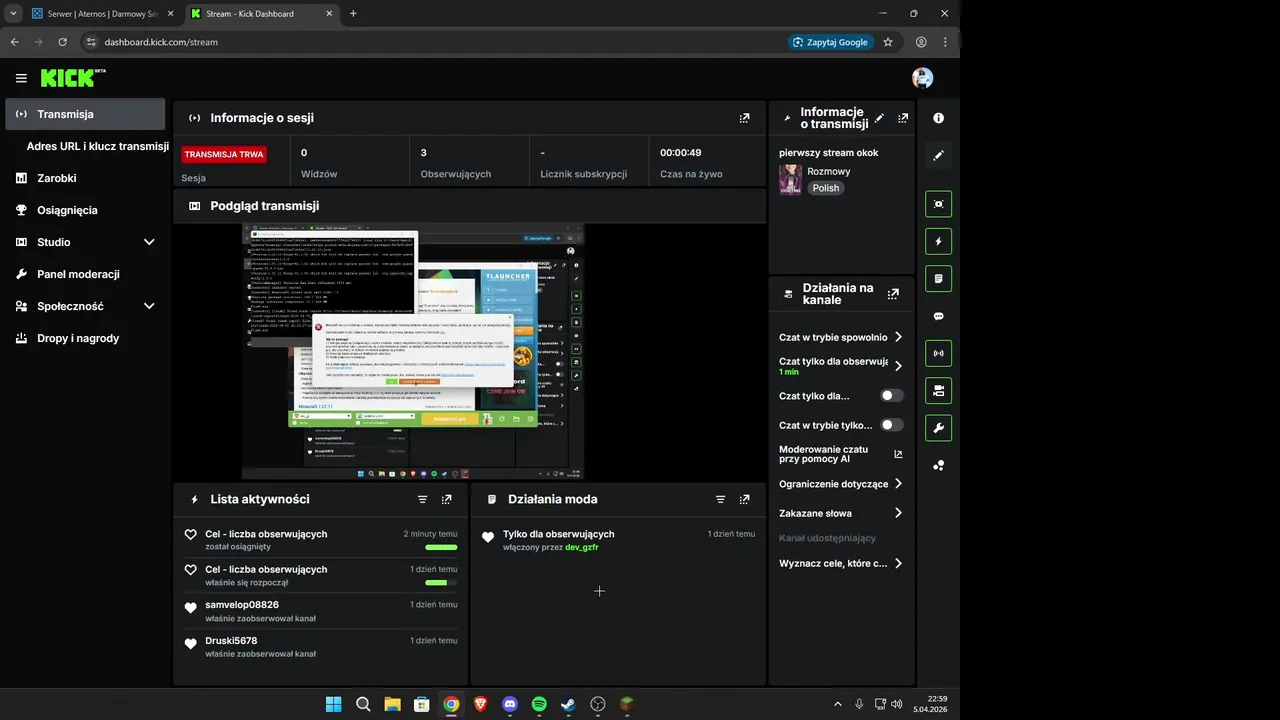Click the samvelop08826 follow activity entry
Viewport: 1280px width, 720px height.
[320, 611]
